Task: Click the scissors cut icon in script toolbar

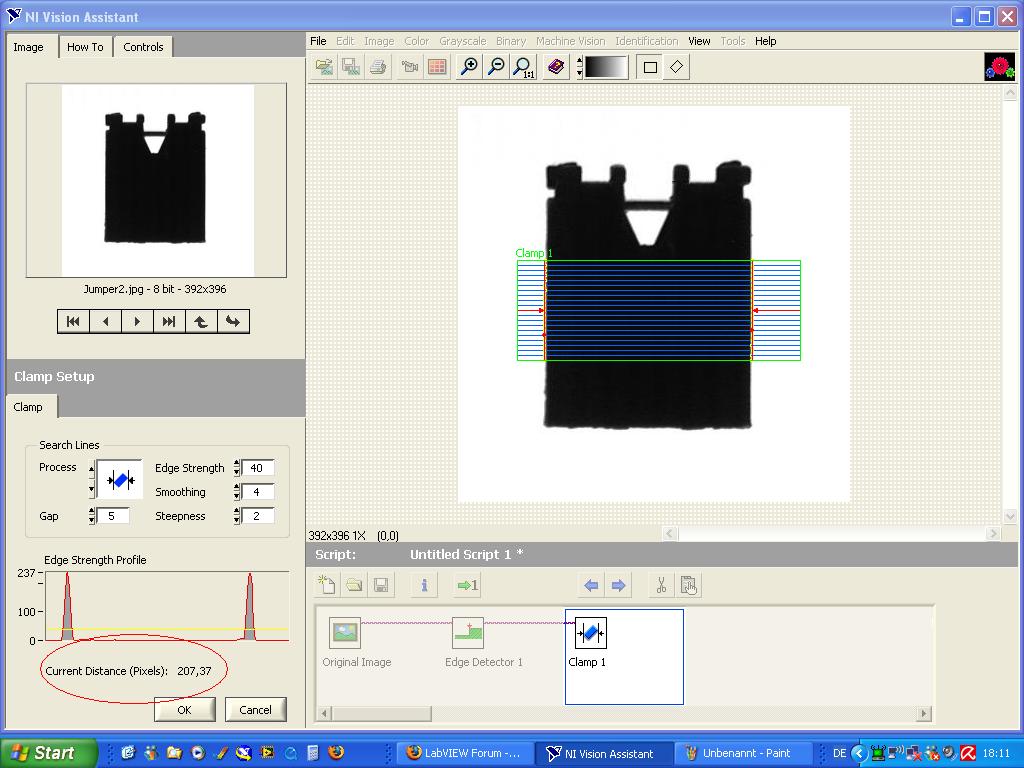Action: click(660, 585)
